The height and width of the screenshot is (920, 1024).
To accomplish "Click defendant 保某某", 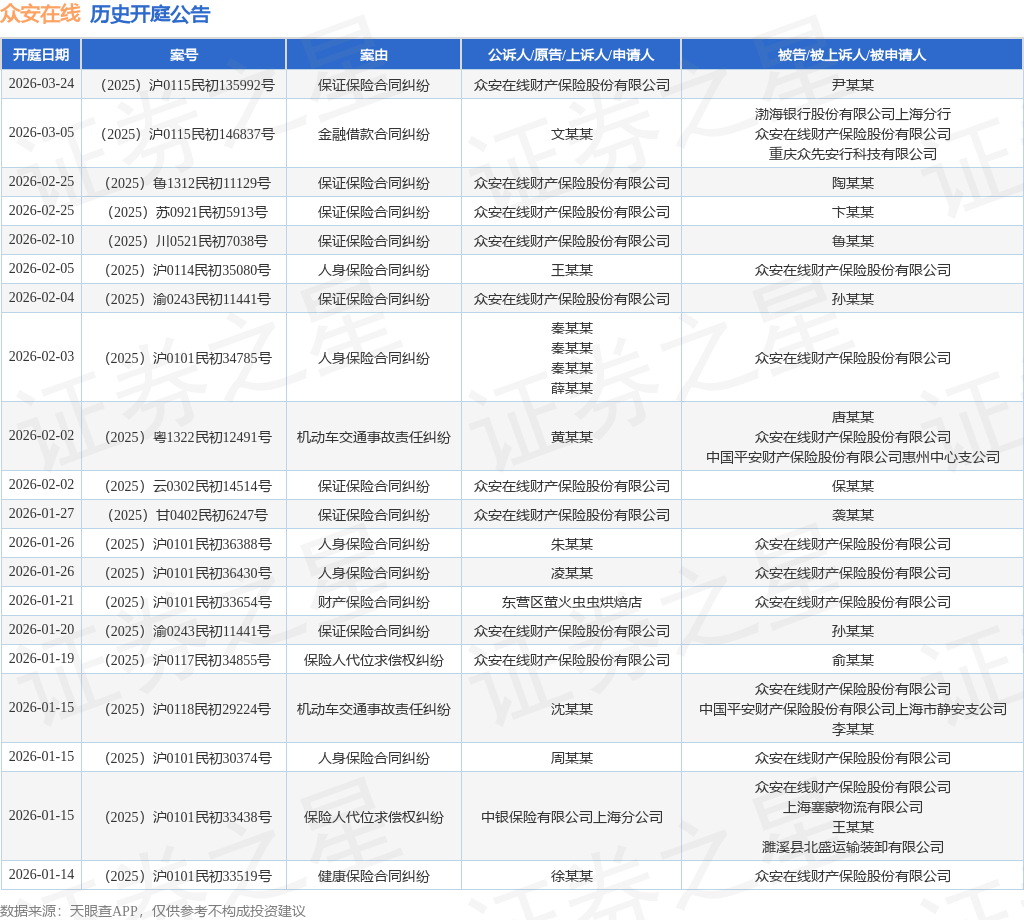I will (852, 486).
